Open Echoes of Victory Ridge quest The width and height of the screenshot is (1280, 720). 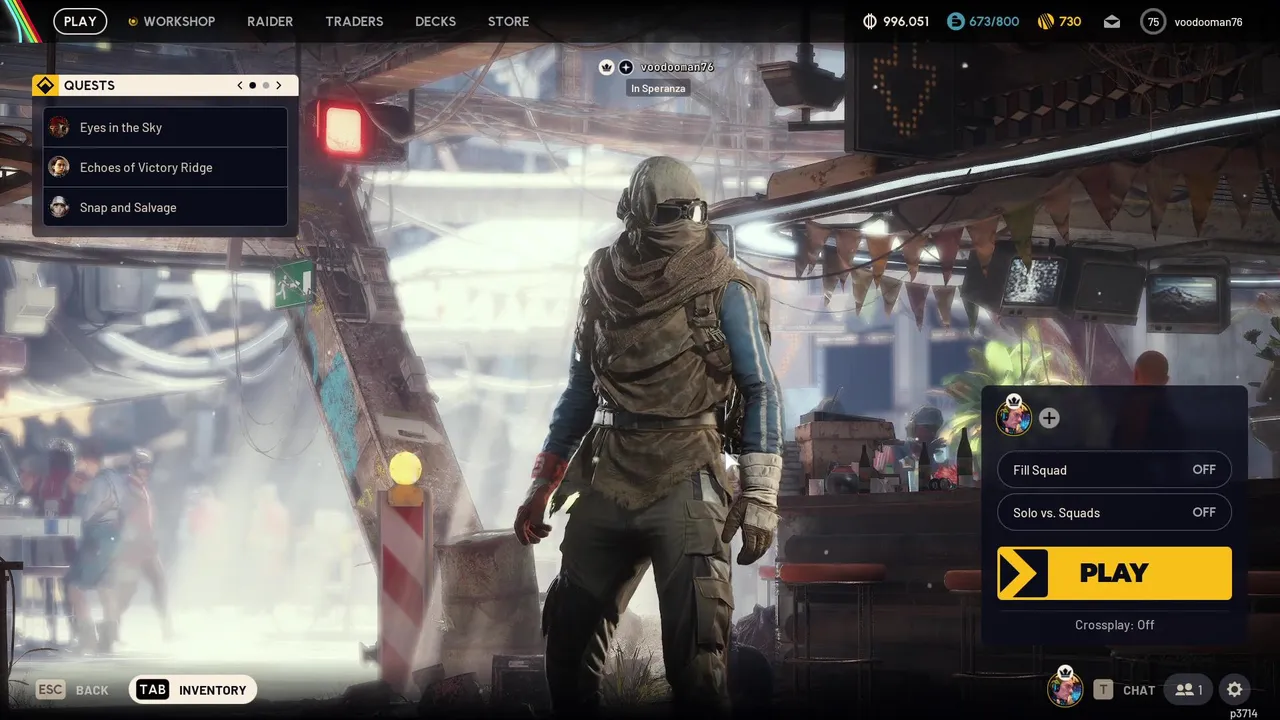[x=166, y=167]
